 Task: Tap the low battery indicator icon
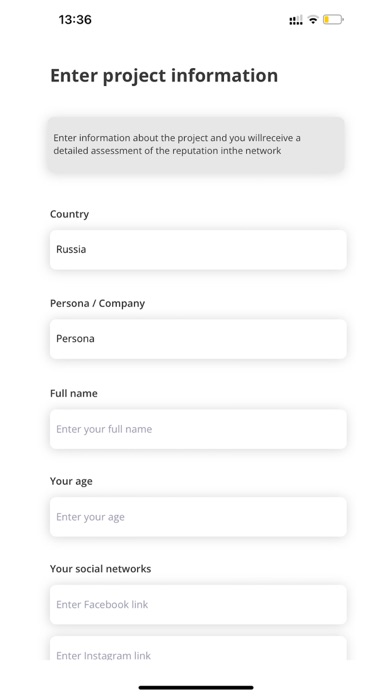(333, 20)
